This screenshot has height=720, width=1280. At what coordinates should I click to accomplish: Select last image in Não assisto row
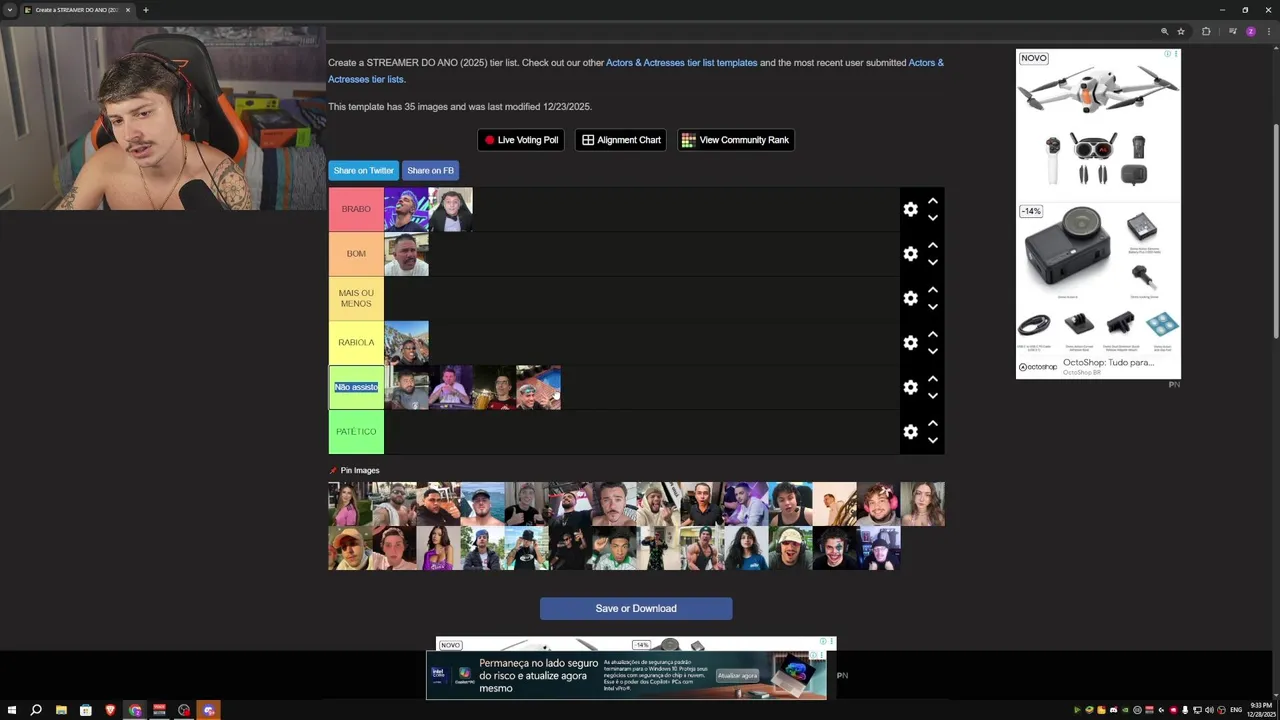tap(538, 387)
